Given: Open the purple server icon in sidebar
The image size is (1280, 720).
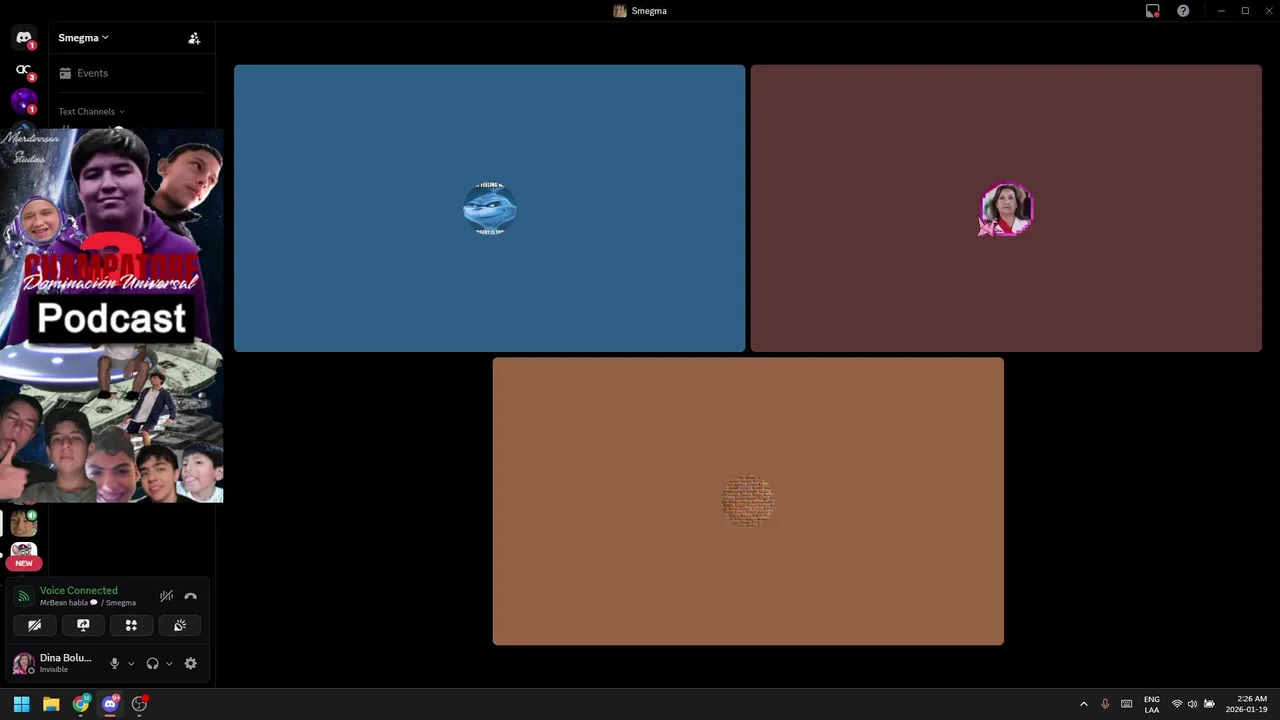Looking at the screenshot, I should pyautogui.click(x=24, y=101).
